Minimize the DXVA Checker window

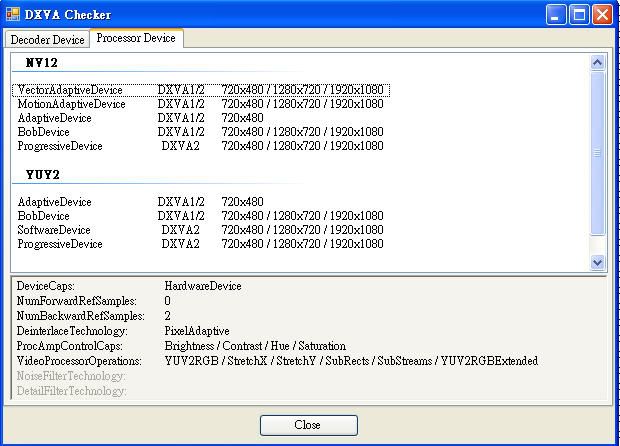556,15
